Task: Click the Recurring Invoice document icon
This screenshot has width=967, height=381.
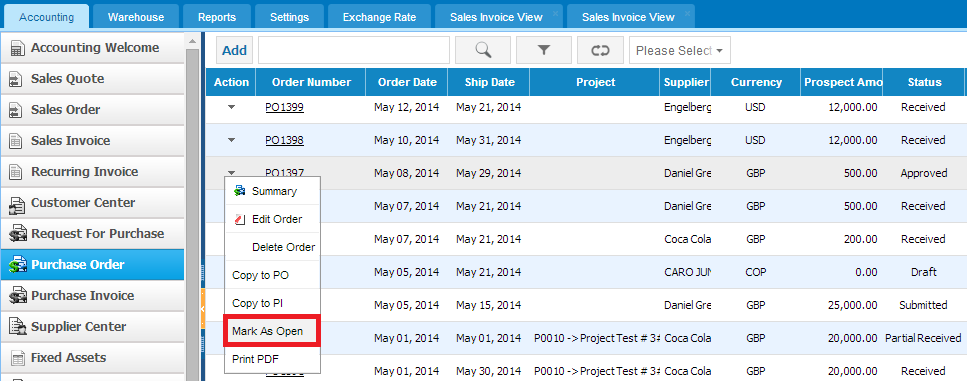Action: 17,172
